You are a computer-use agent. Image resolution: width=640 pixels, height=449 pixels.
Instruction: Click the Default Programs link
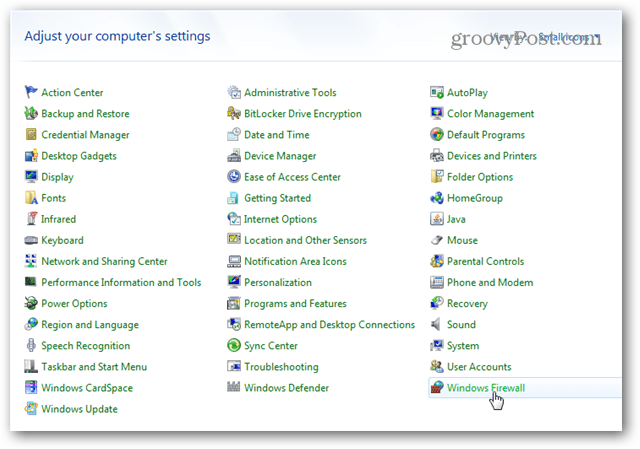(x=486, y=134)
